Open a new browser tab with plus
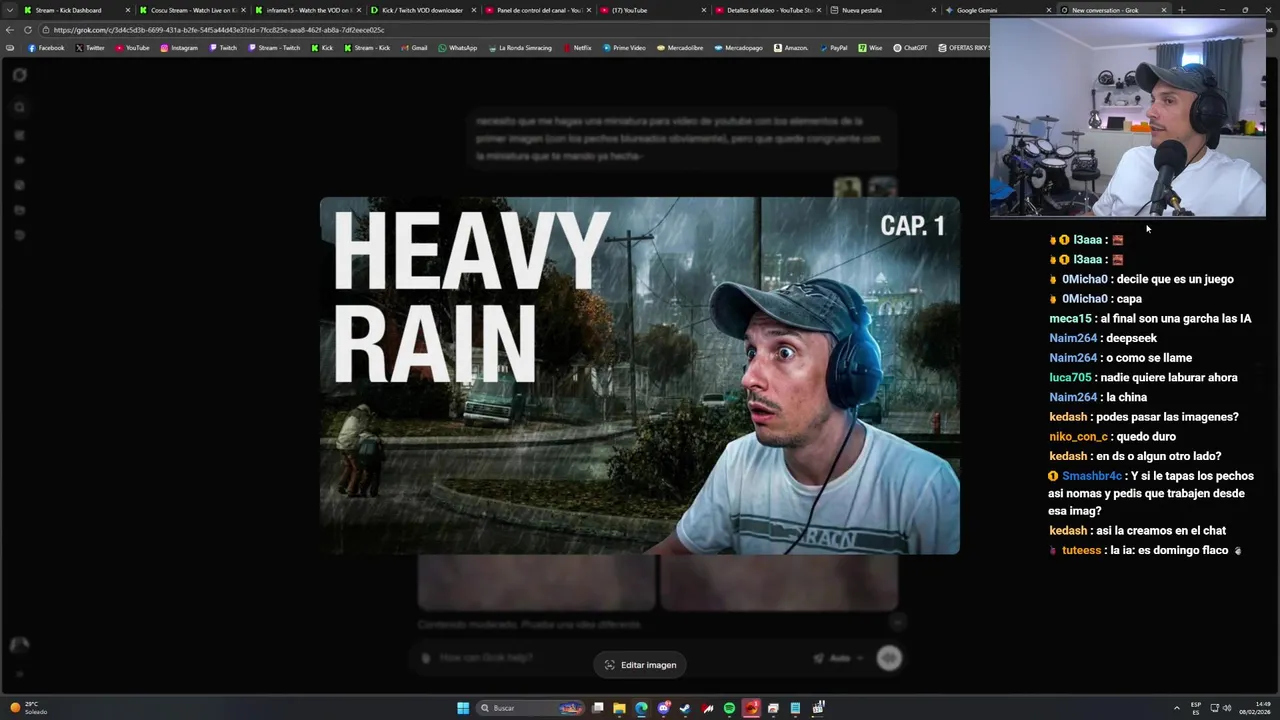The width and height of the screenshot is (1280, 720). (x=1181, y=10)
